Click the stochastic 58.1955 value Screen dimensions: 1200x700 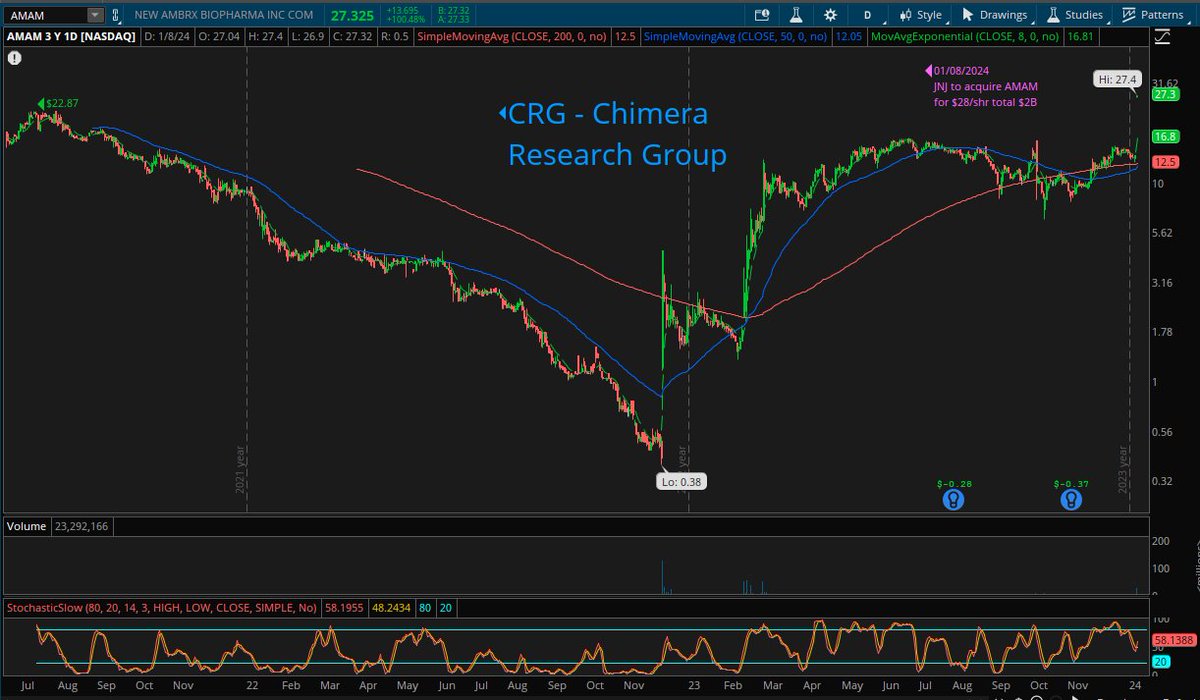click(345, 607)
